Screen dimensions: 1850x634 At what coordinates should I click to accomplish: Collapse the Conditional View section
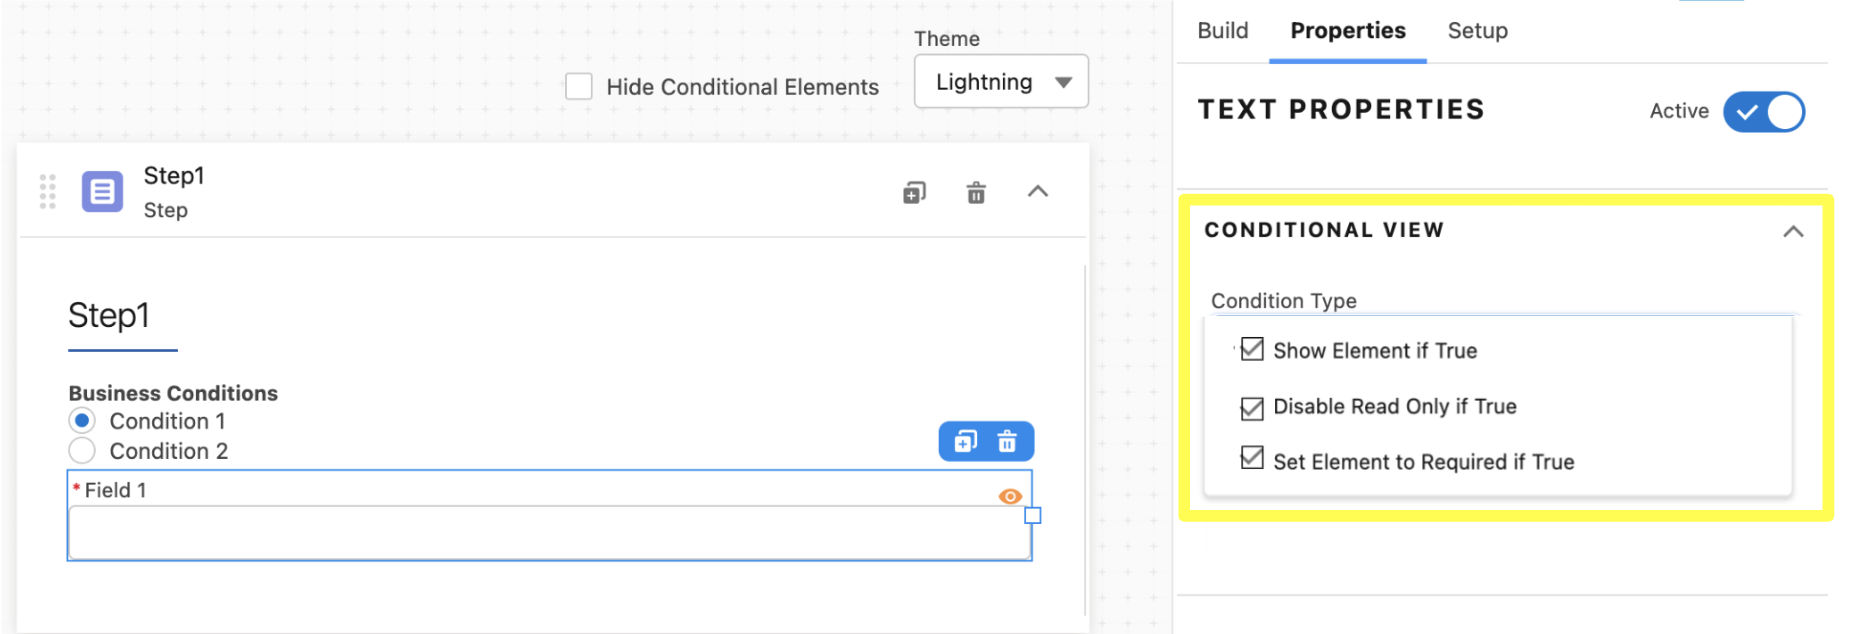click(1793, 231)
